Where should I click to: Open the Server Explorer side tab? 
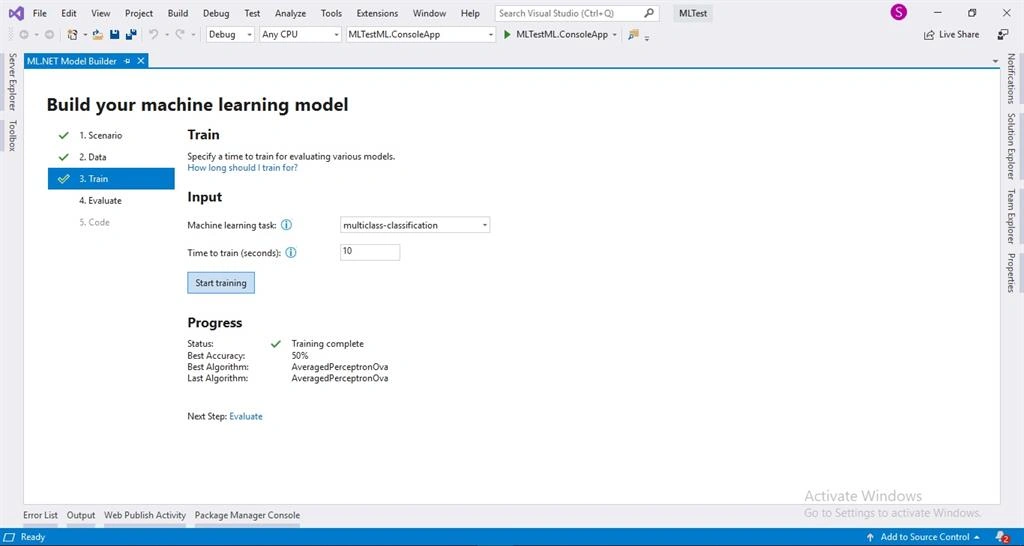coord(12,82)
